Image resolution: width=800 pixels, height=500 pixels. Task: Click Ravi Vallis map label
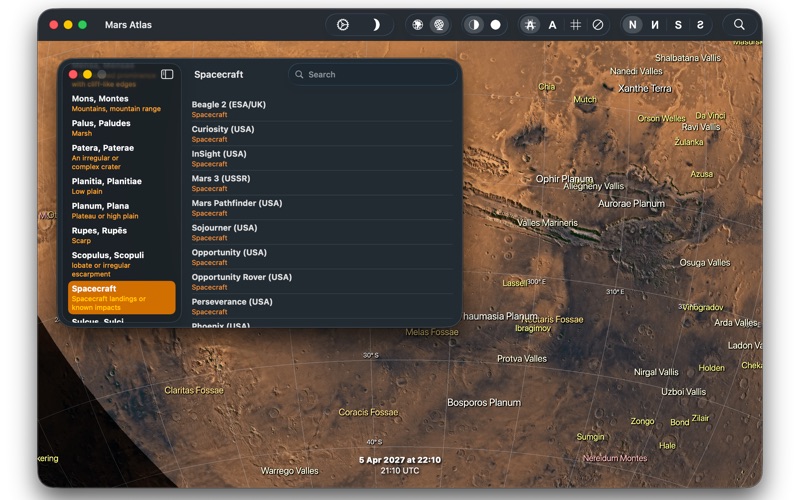point(701,127)
